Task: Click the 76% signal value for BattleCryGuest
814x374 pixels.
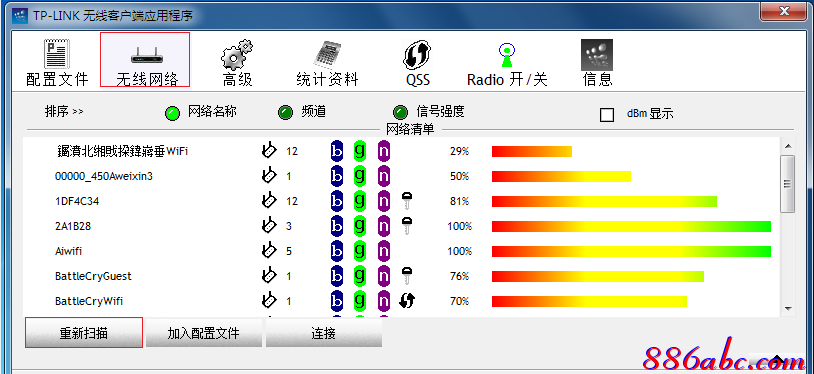Action: pyautogui.click(x=459, y=276)
